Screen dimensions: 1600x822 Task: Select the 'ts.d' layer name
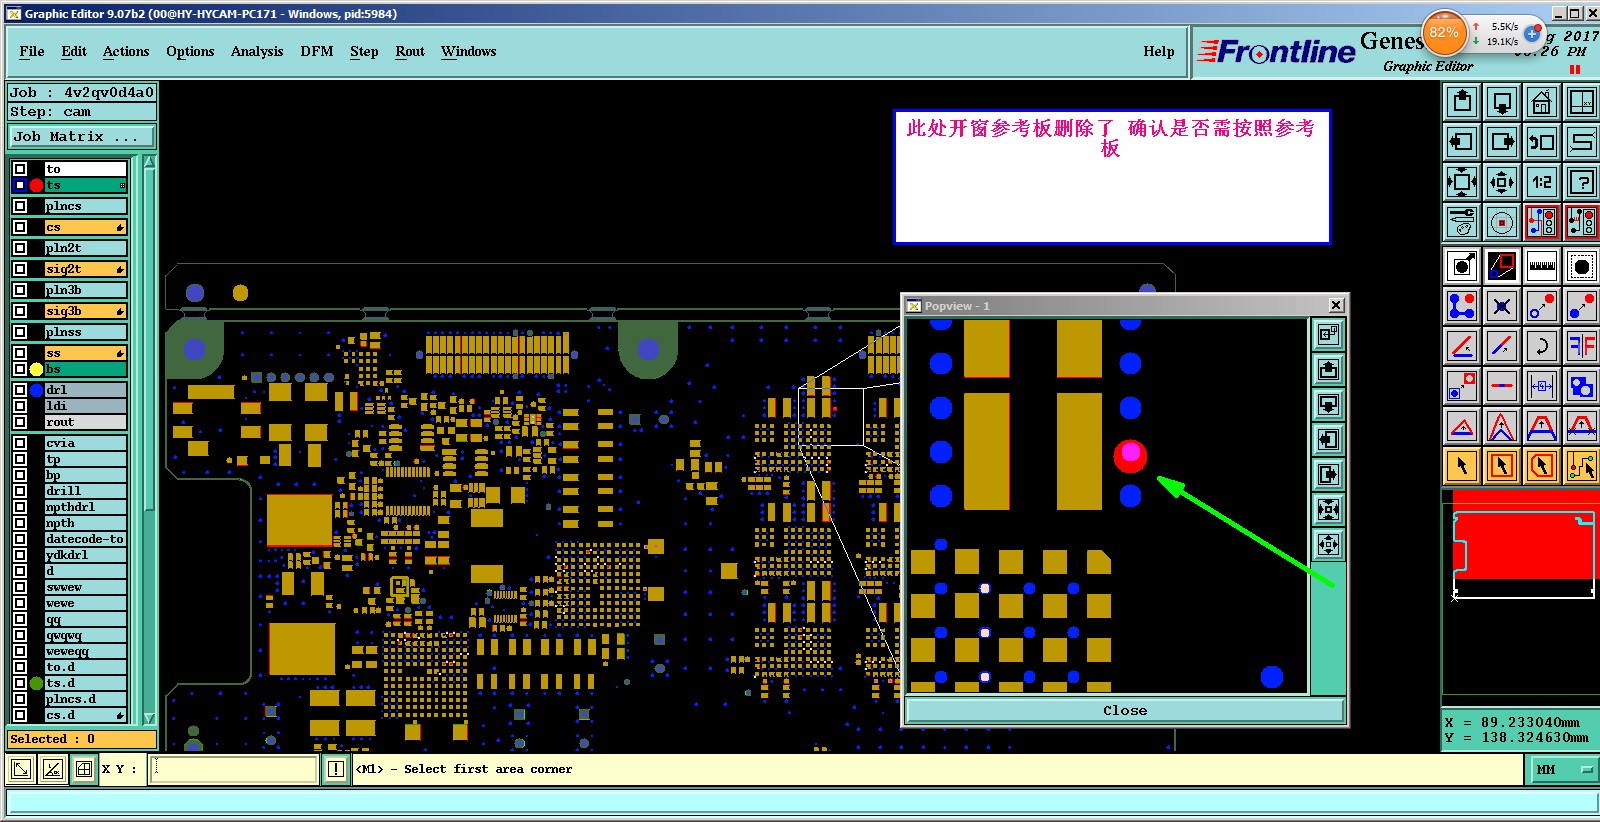point(85,683)
